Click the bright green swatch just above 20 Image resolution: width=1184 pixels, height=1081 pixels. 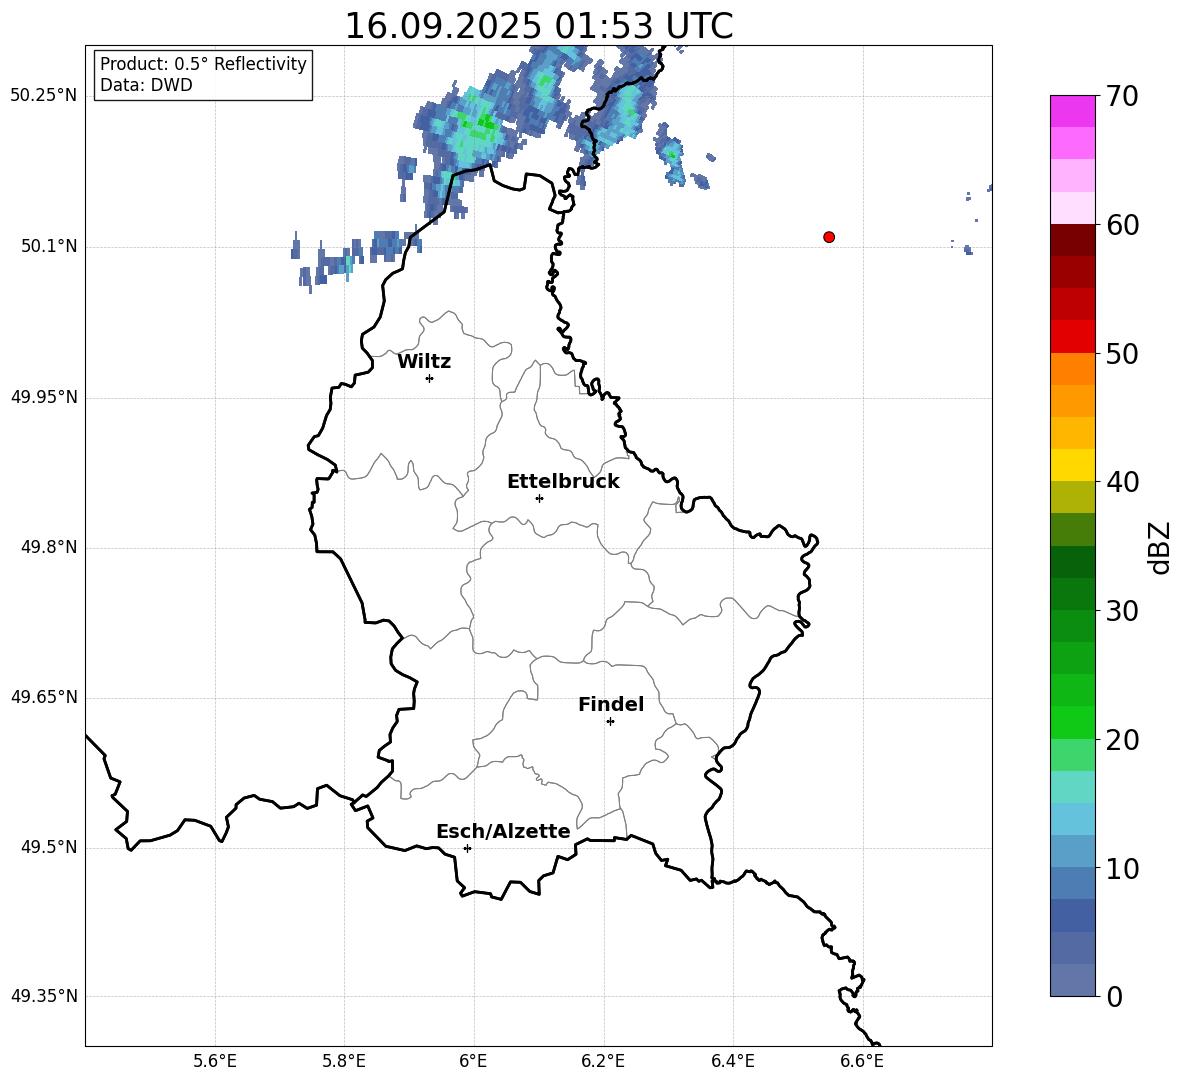point(1073,722)
